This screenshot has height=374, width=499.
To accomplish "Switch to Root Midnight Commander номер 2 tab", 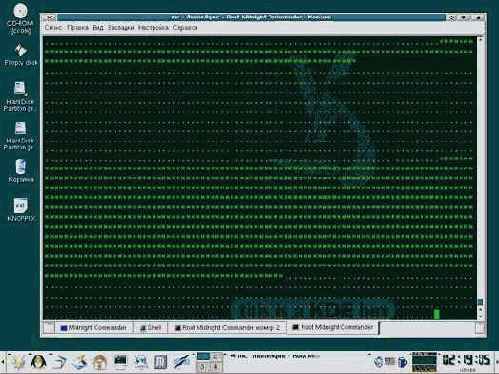I will [227, 328].
